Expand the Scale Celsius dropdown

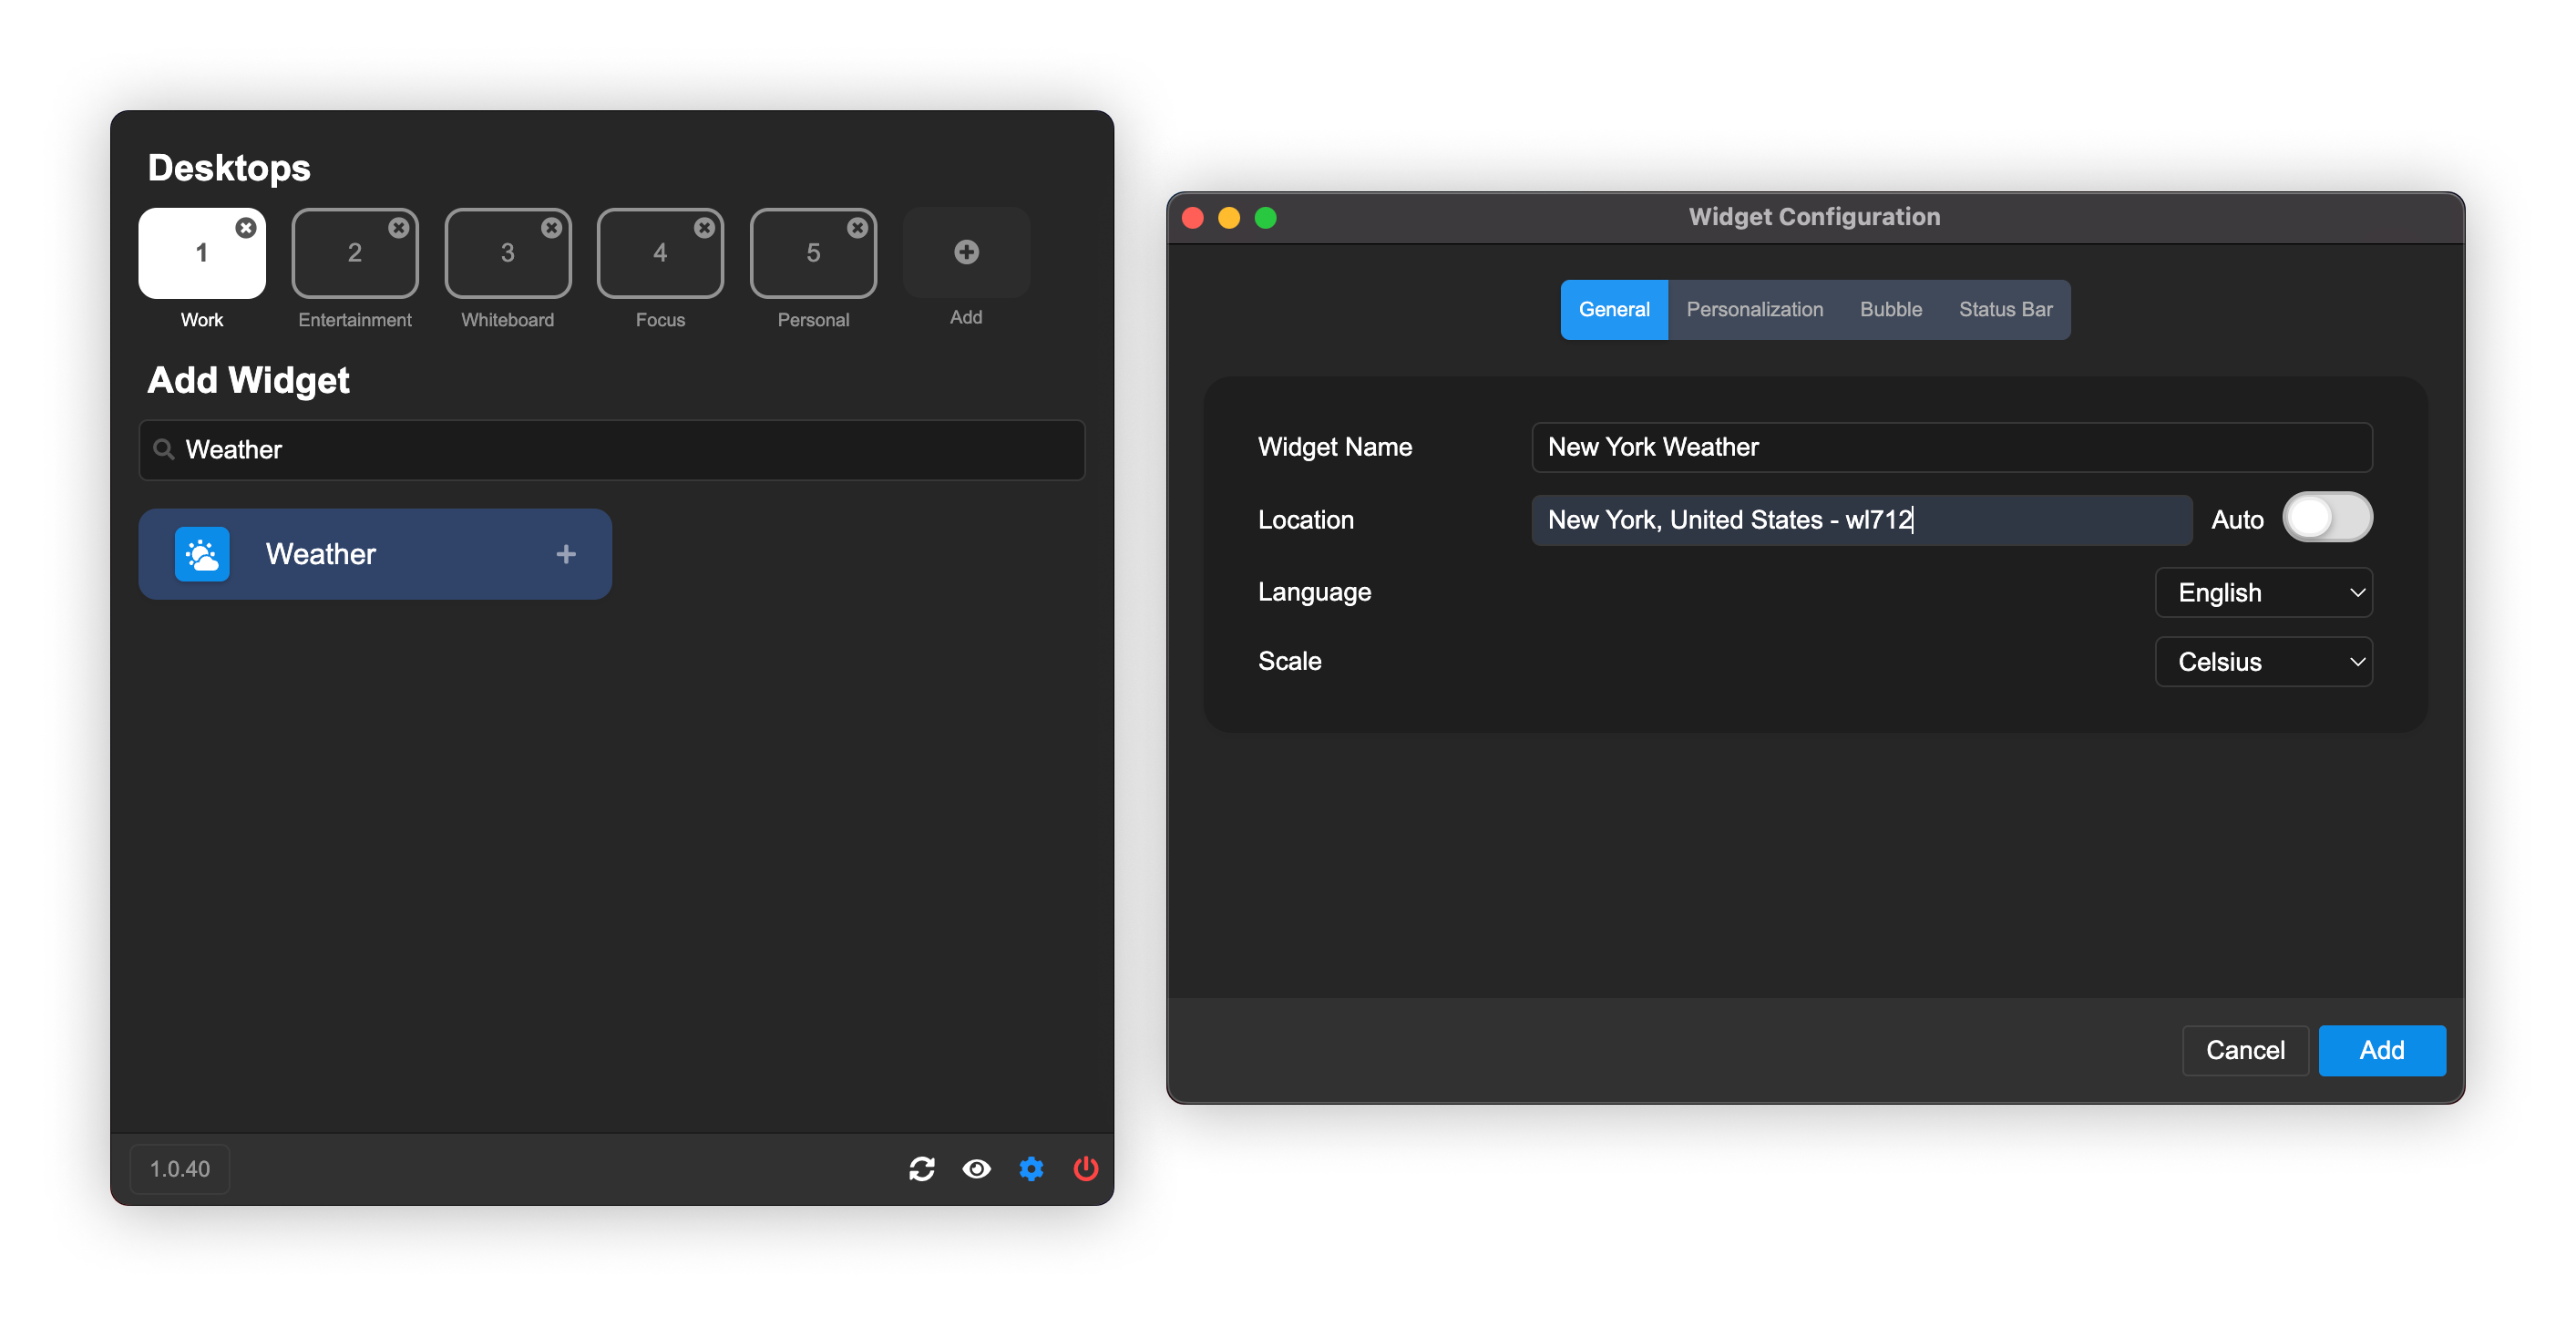2263,662
